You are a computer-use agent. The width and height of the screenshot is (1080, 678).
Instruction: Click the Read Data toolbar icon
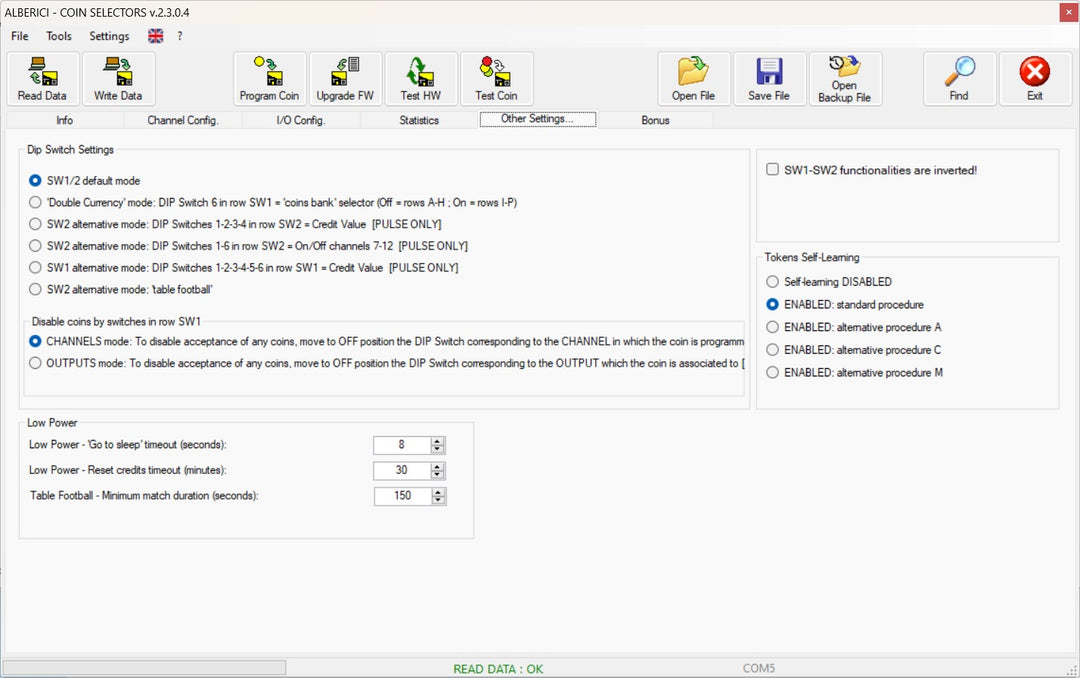(42, 78)
